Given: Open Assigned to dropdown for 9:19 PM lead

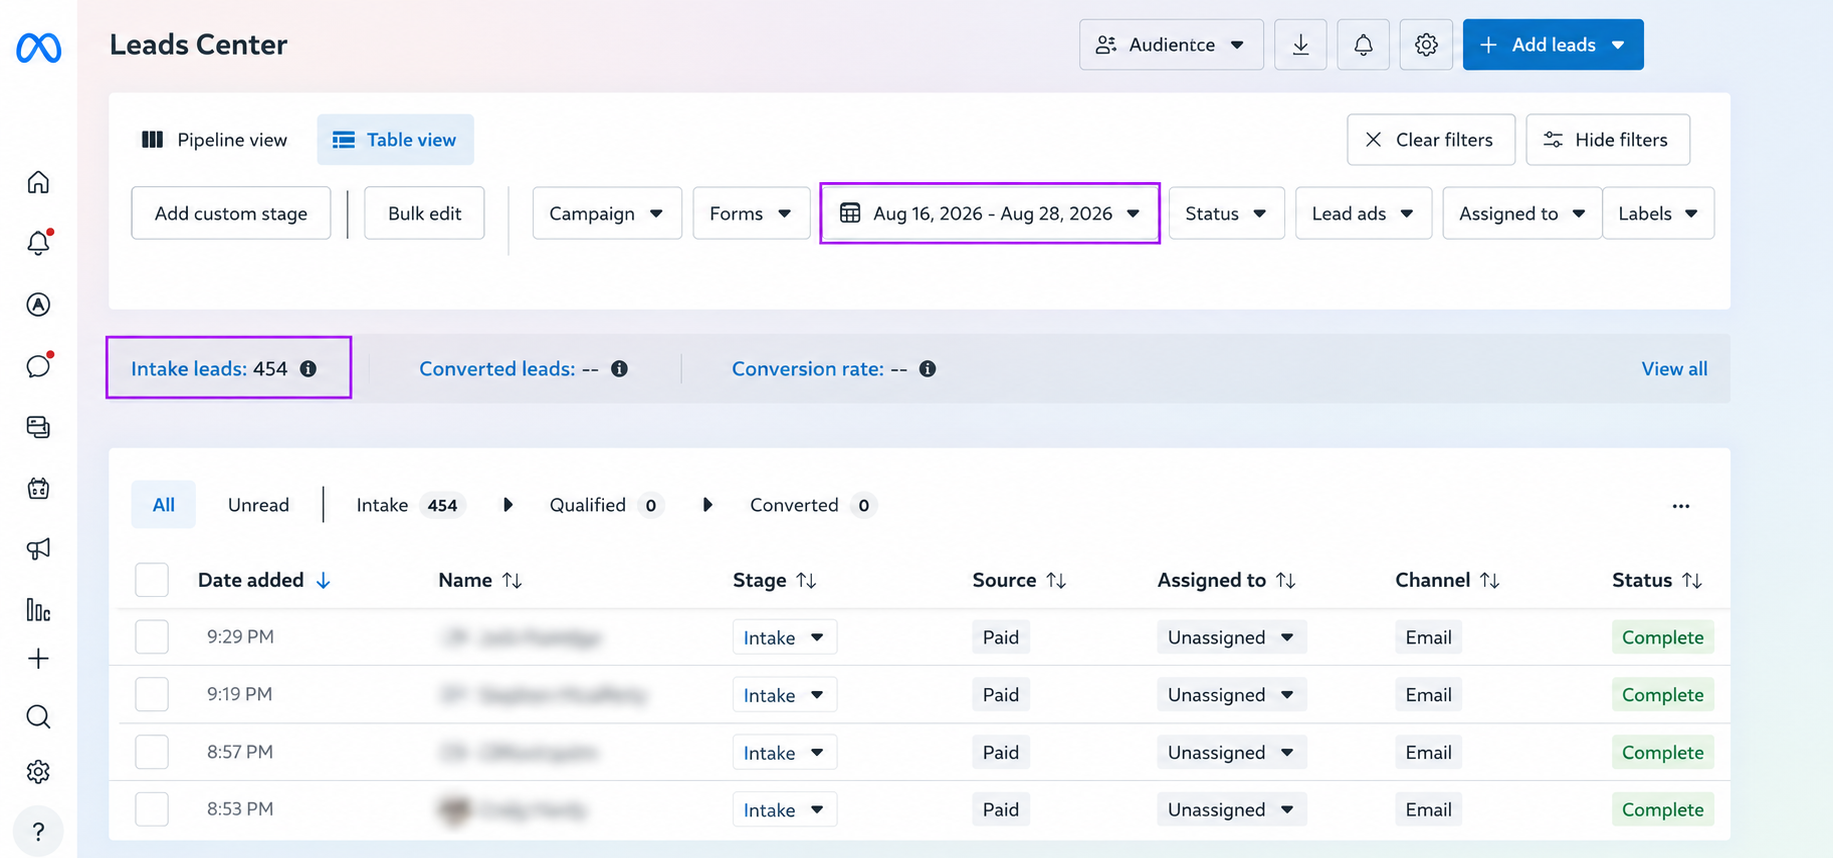Looking at the screenshot, I should [x=1231, y=695].
